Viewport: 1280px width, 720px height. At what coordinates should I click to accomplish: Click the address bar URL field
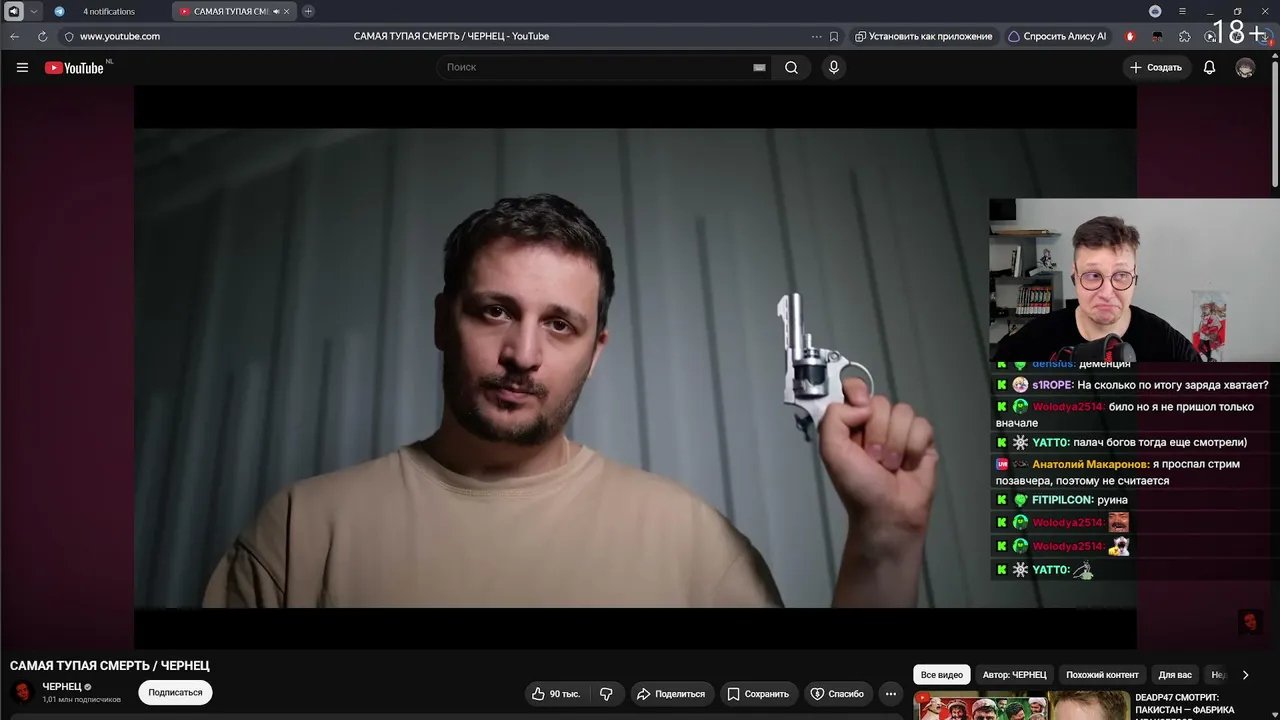(x=450, y=36)
